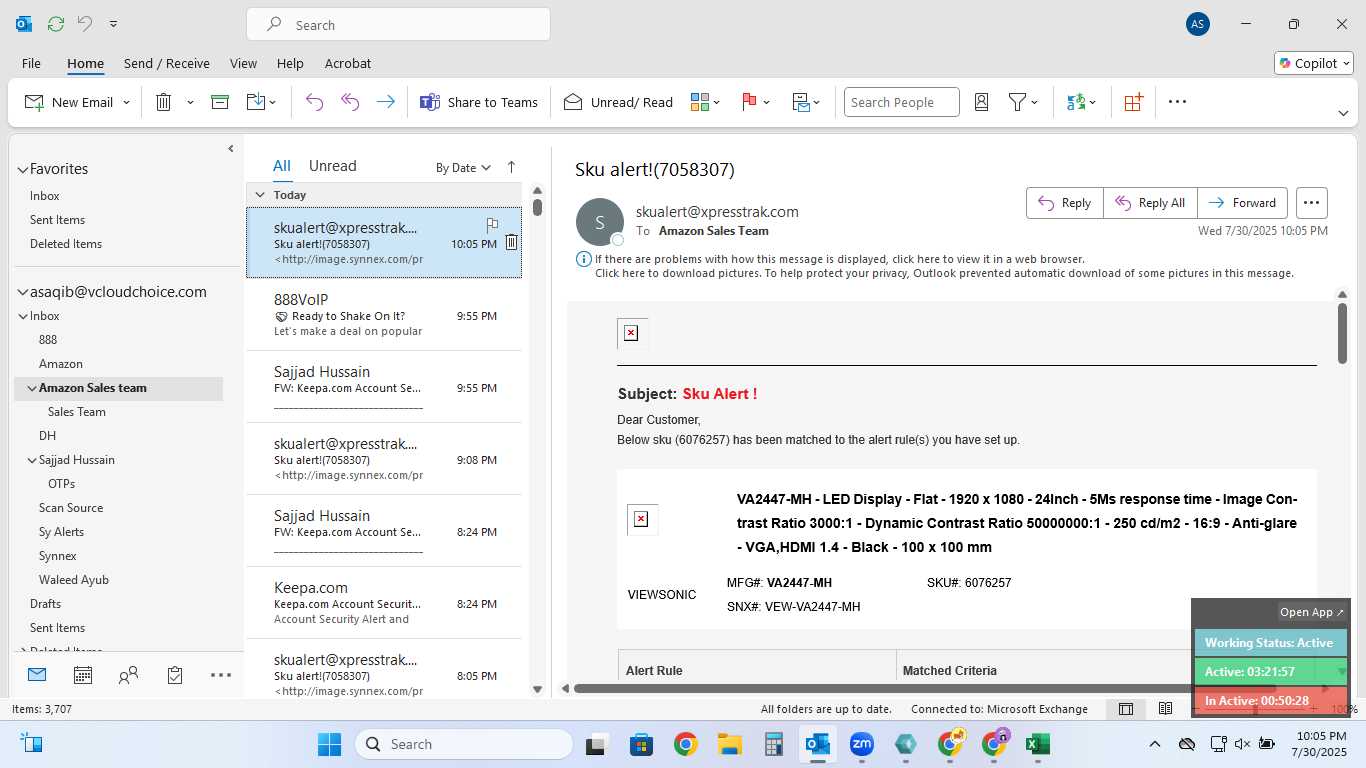Click the Mail view icon
1366x768 pixels.
tap(37, 675)
